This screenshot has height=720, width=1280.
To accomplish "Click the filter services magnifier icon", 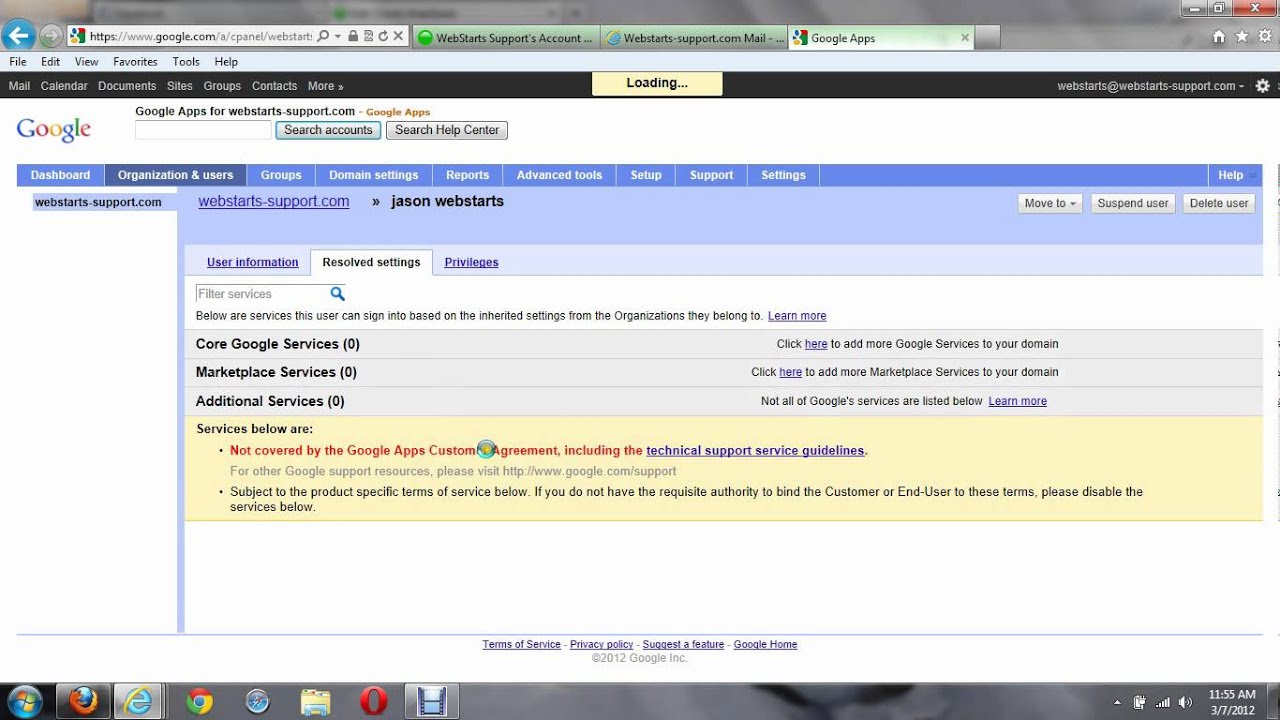I will click(x=338, y=294).
